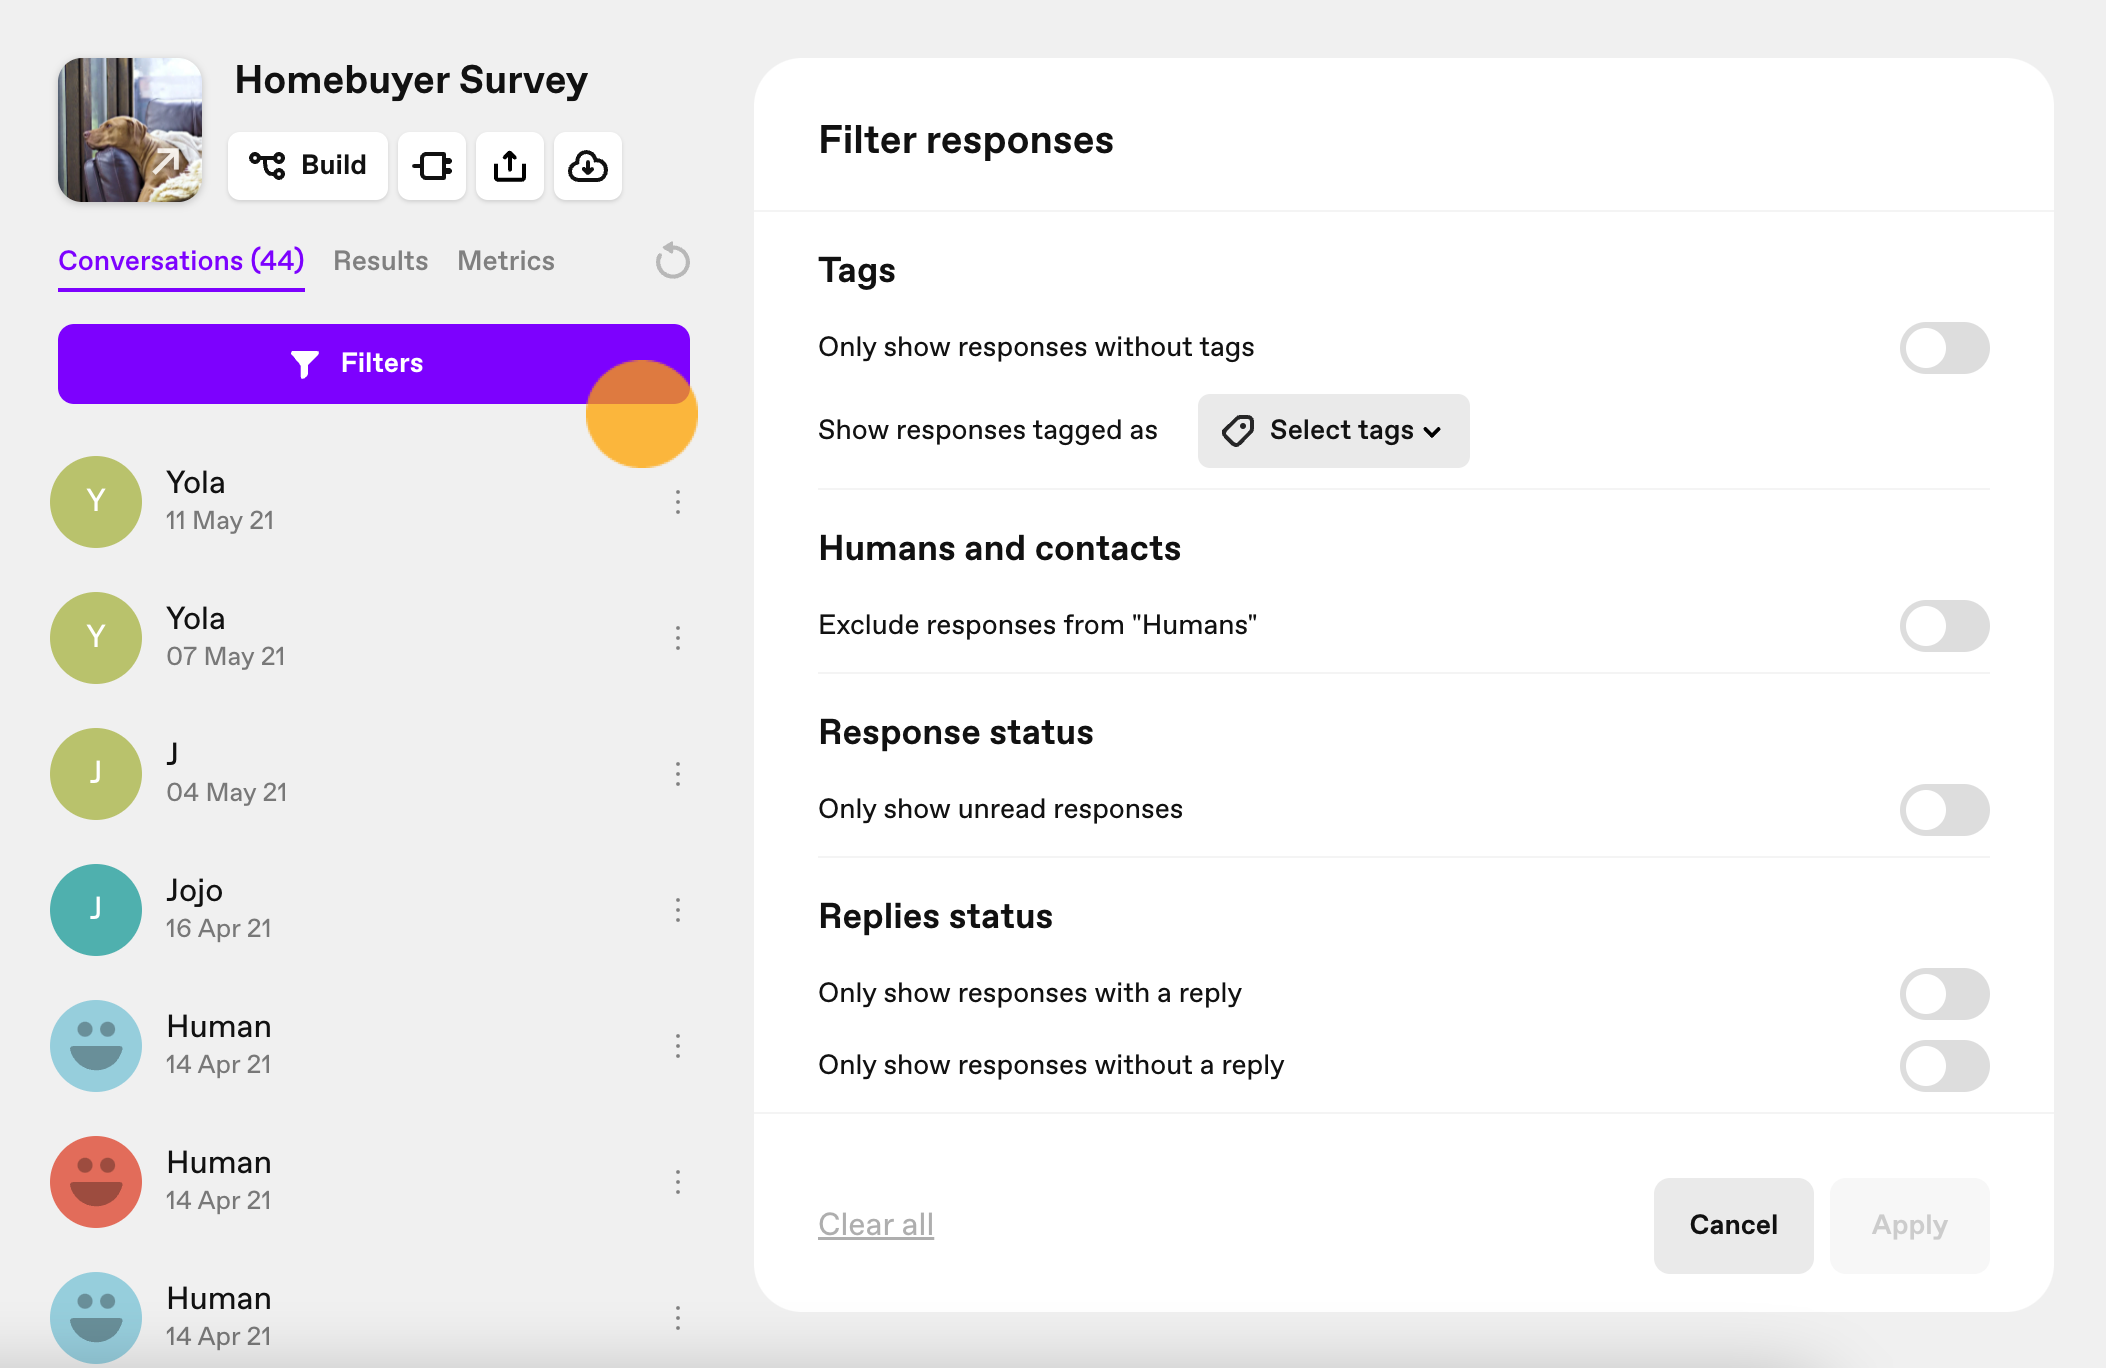Click the blue smiley avatar below Jojo
The image size is (2106, 1368).
[96, 1046]
